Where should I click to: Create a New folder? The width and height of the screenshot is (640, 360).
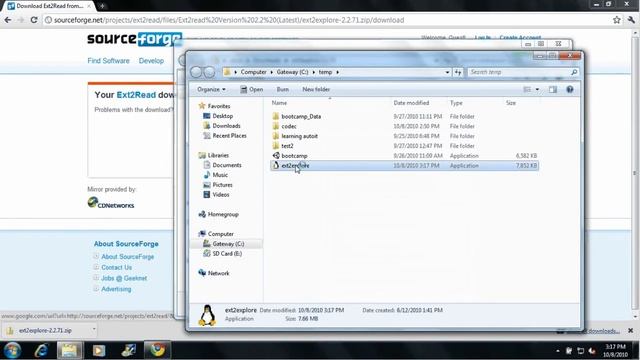pos(316,89)
